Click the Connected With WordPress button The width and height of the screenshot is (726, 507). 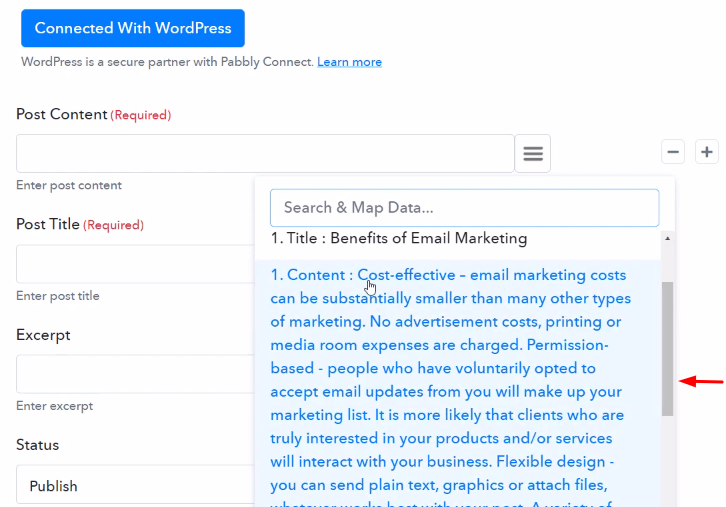click(133, 28)
